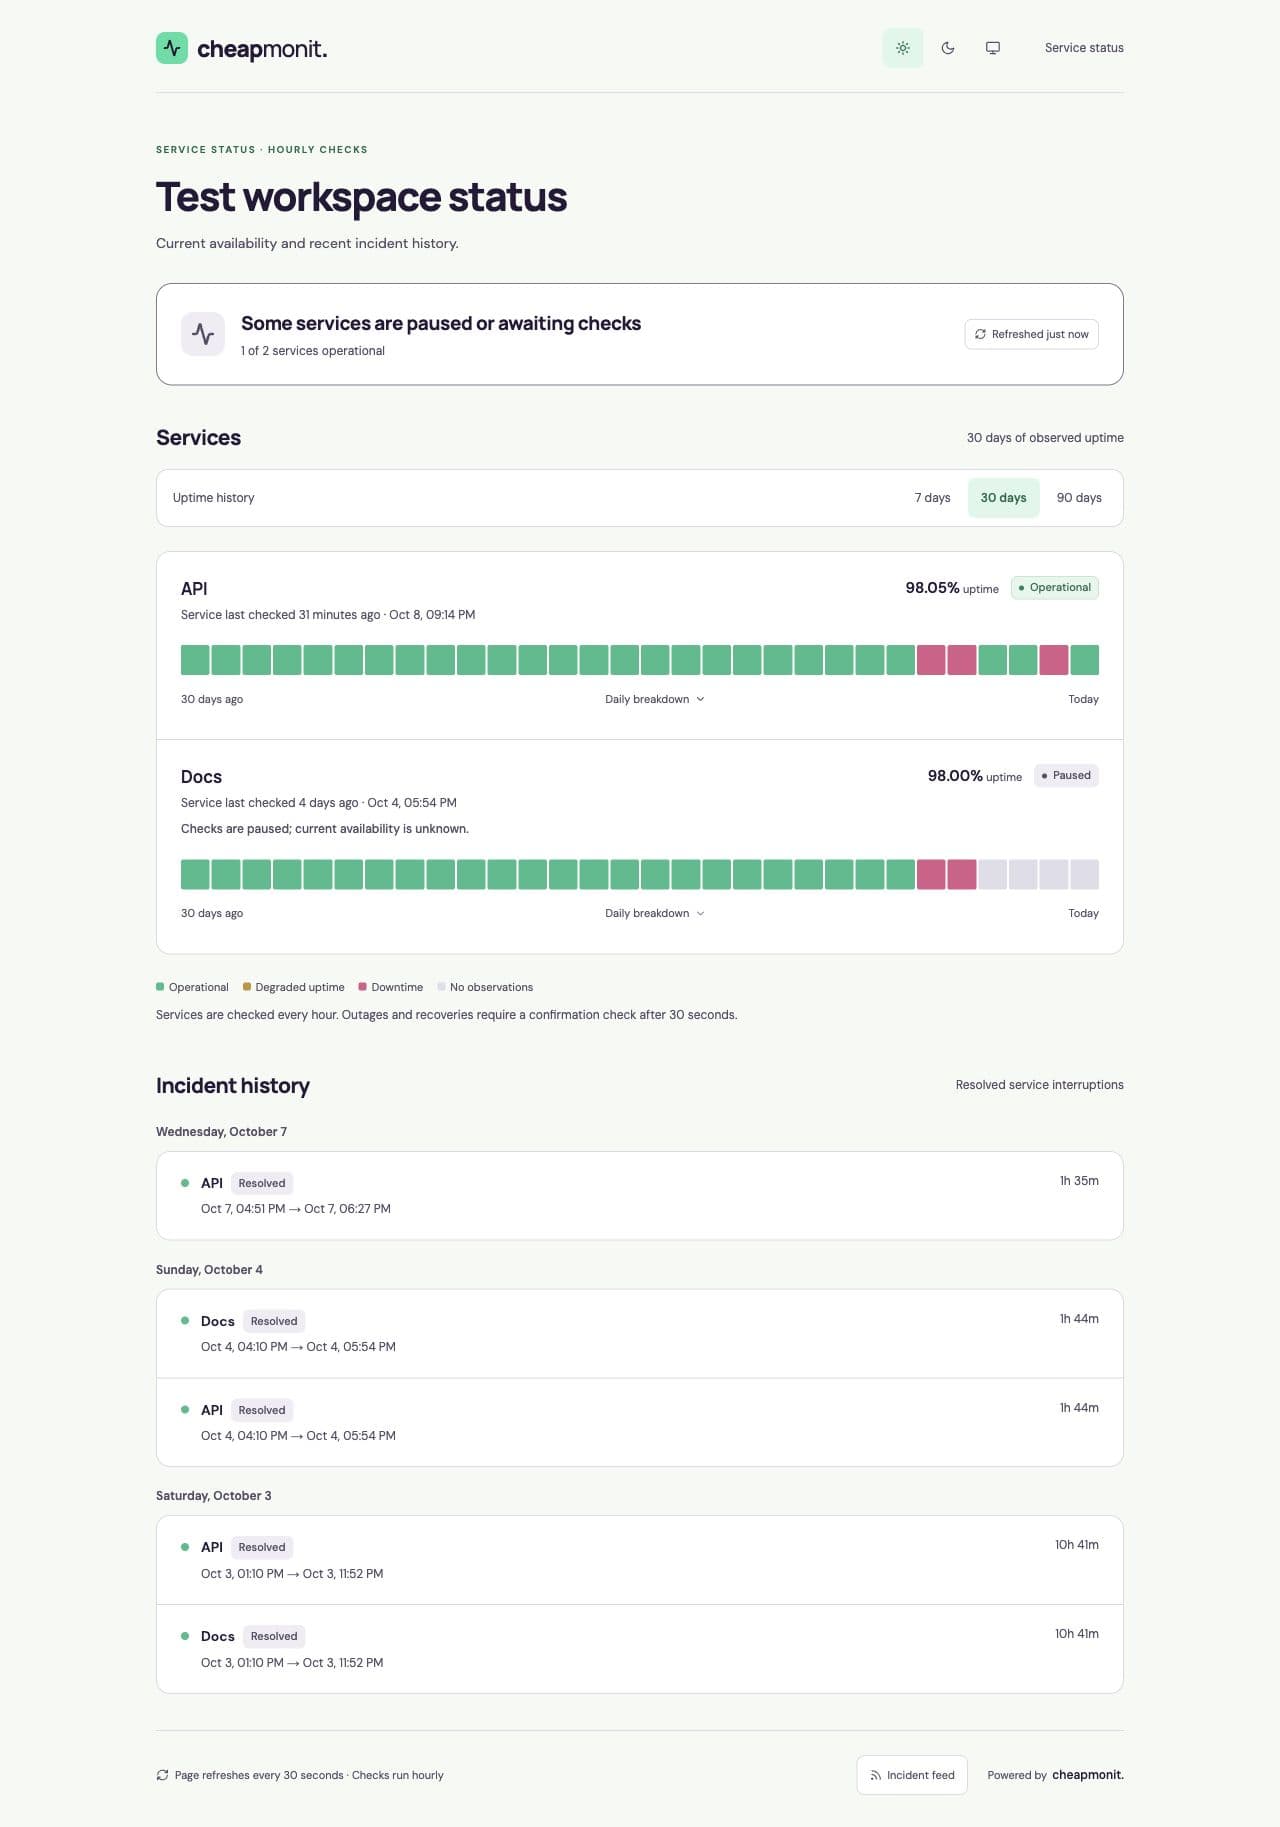Click the API Operational status badge
Viewport: 1280px width, 1827px height.
point(1055,588)
